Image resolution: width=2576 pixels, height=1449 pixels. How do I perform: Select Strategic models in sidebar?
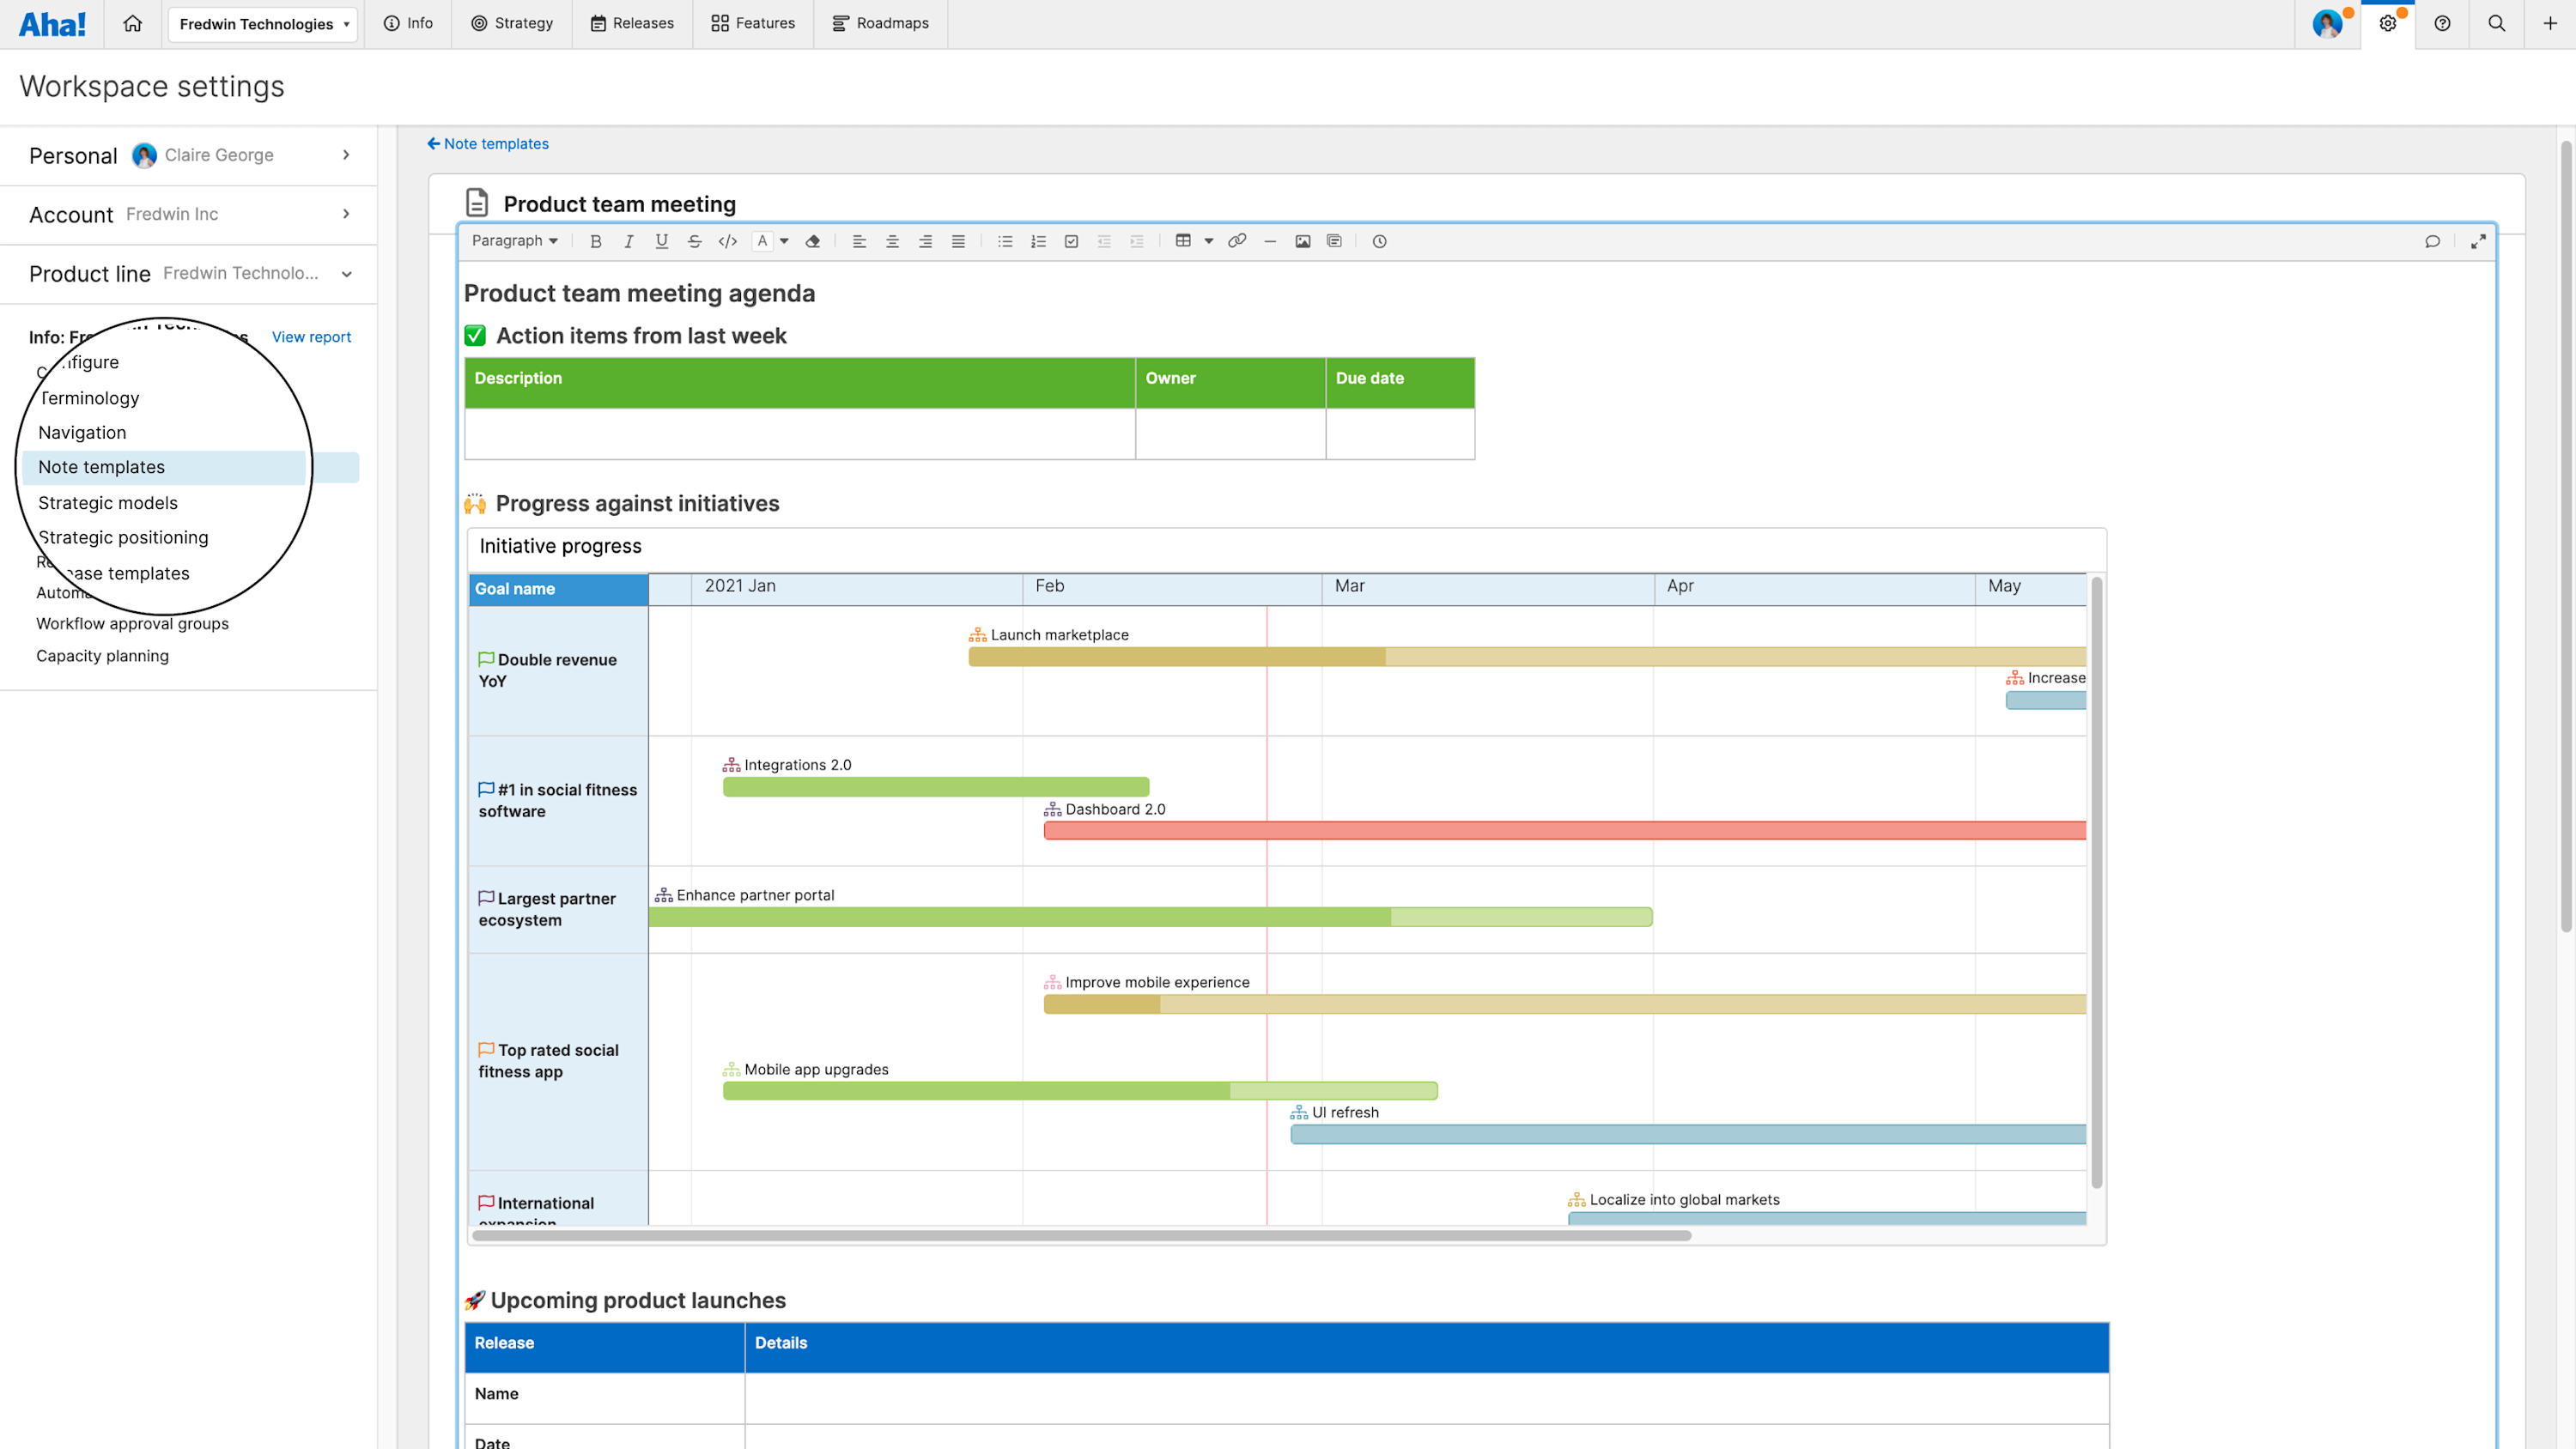point(108,503)
